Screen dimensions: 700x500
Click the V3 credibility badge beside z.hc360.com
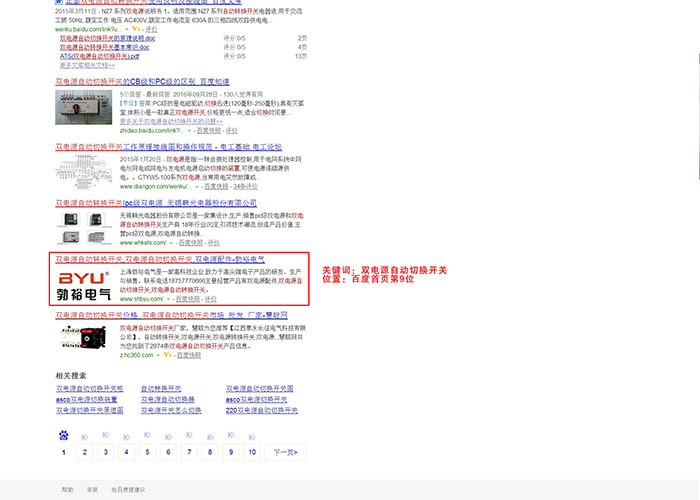tap(167, 355)
